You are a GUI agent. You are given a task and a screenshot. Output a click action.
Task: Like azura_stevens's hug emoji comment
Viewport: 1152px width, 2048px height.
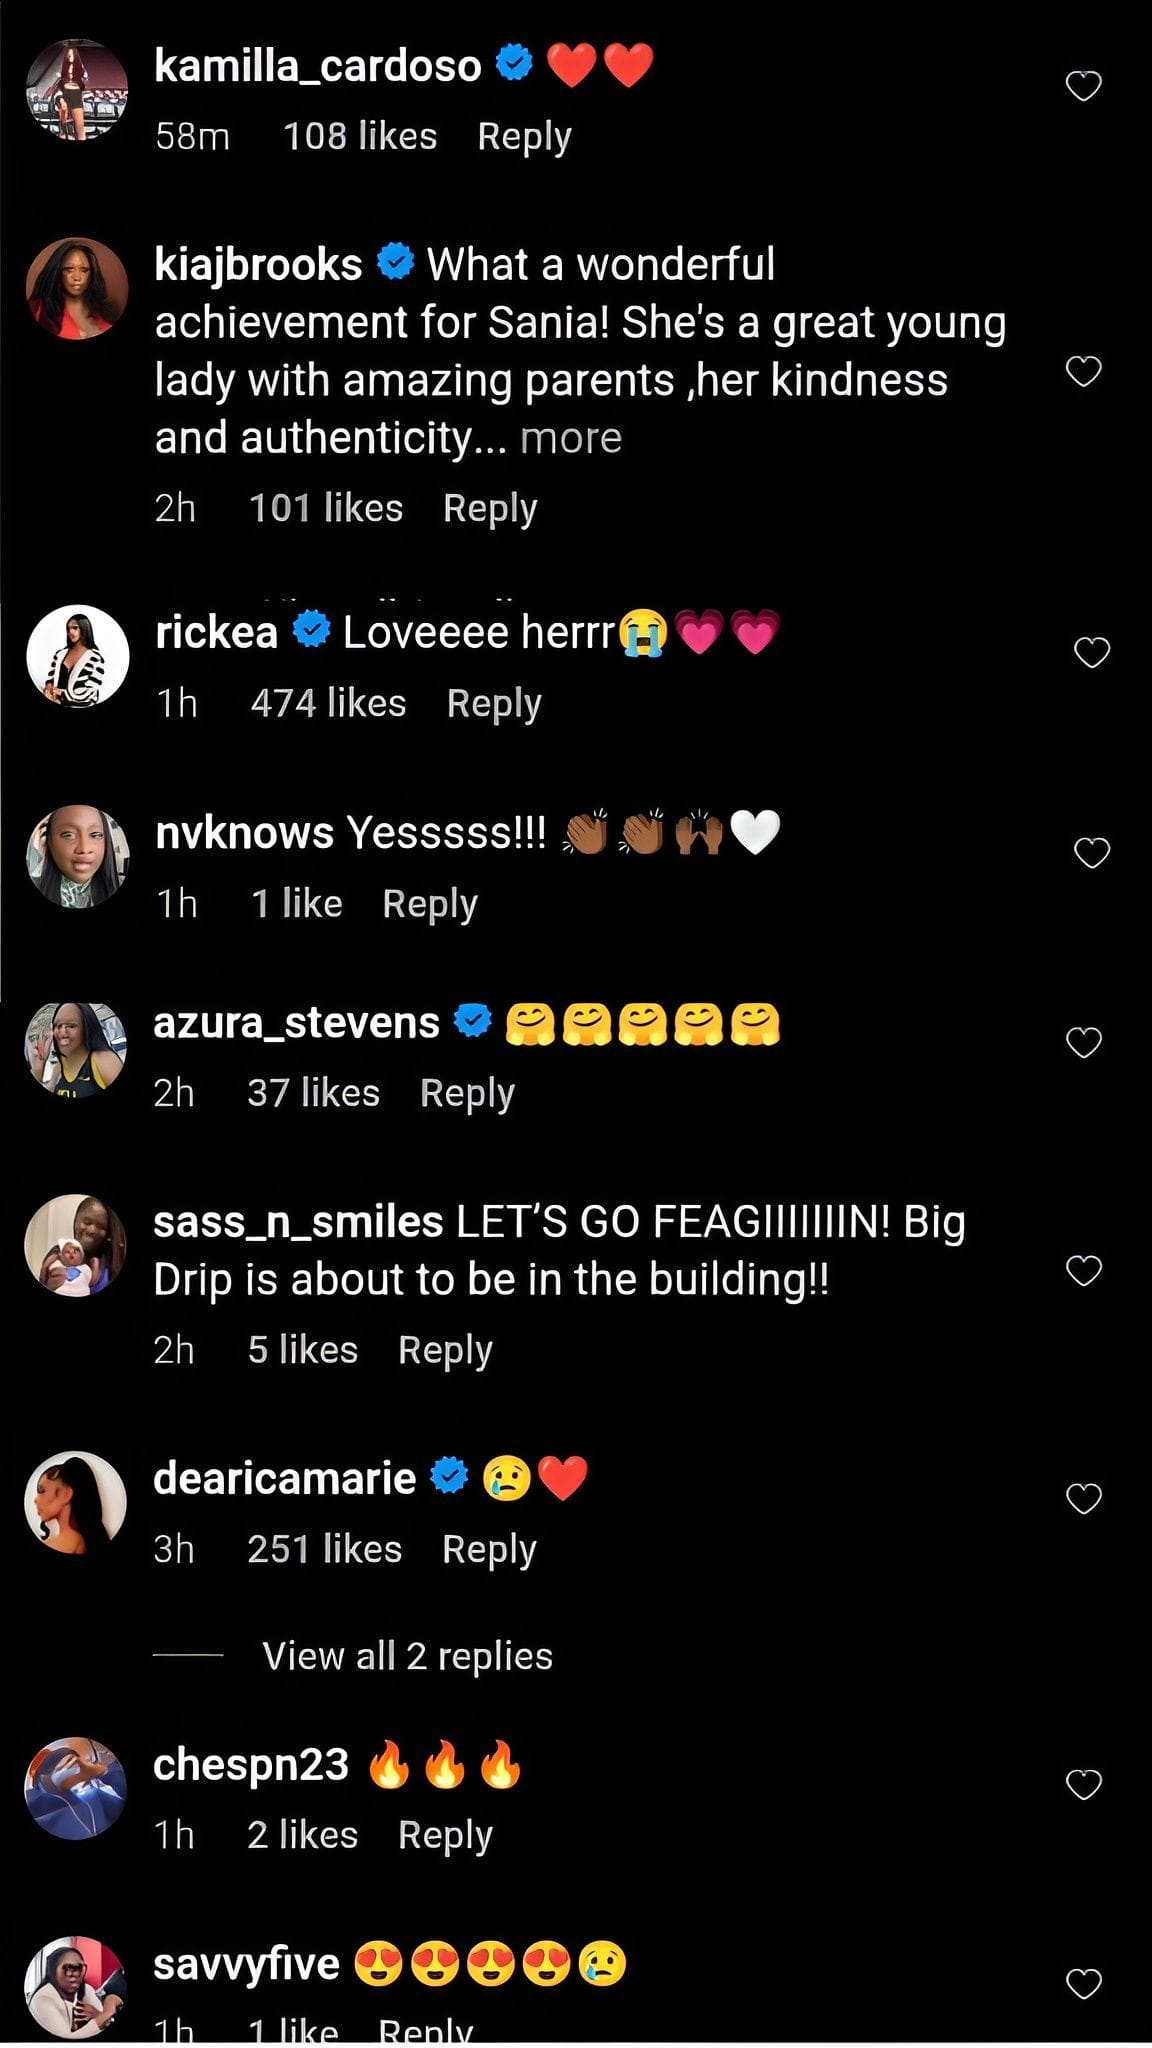click(x=1084, y=1040)
